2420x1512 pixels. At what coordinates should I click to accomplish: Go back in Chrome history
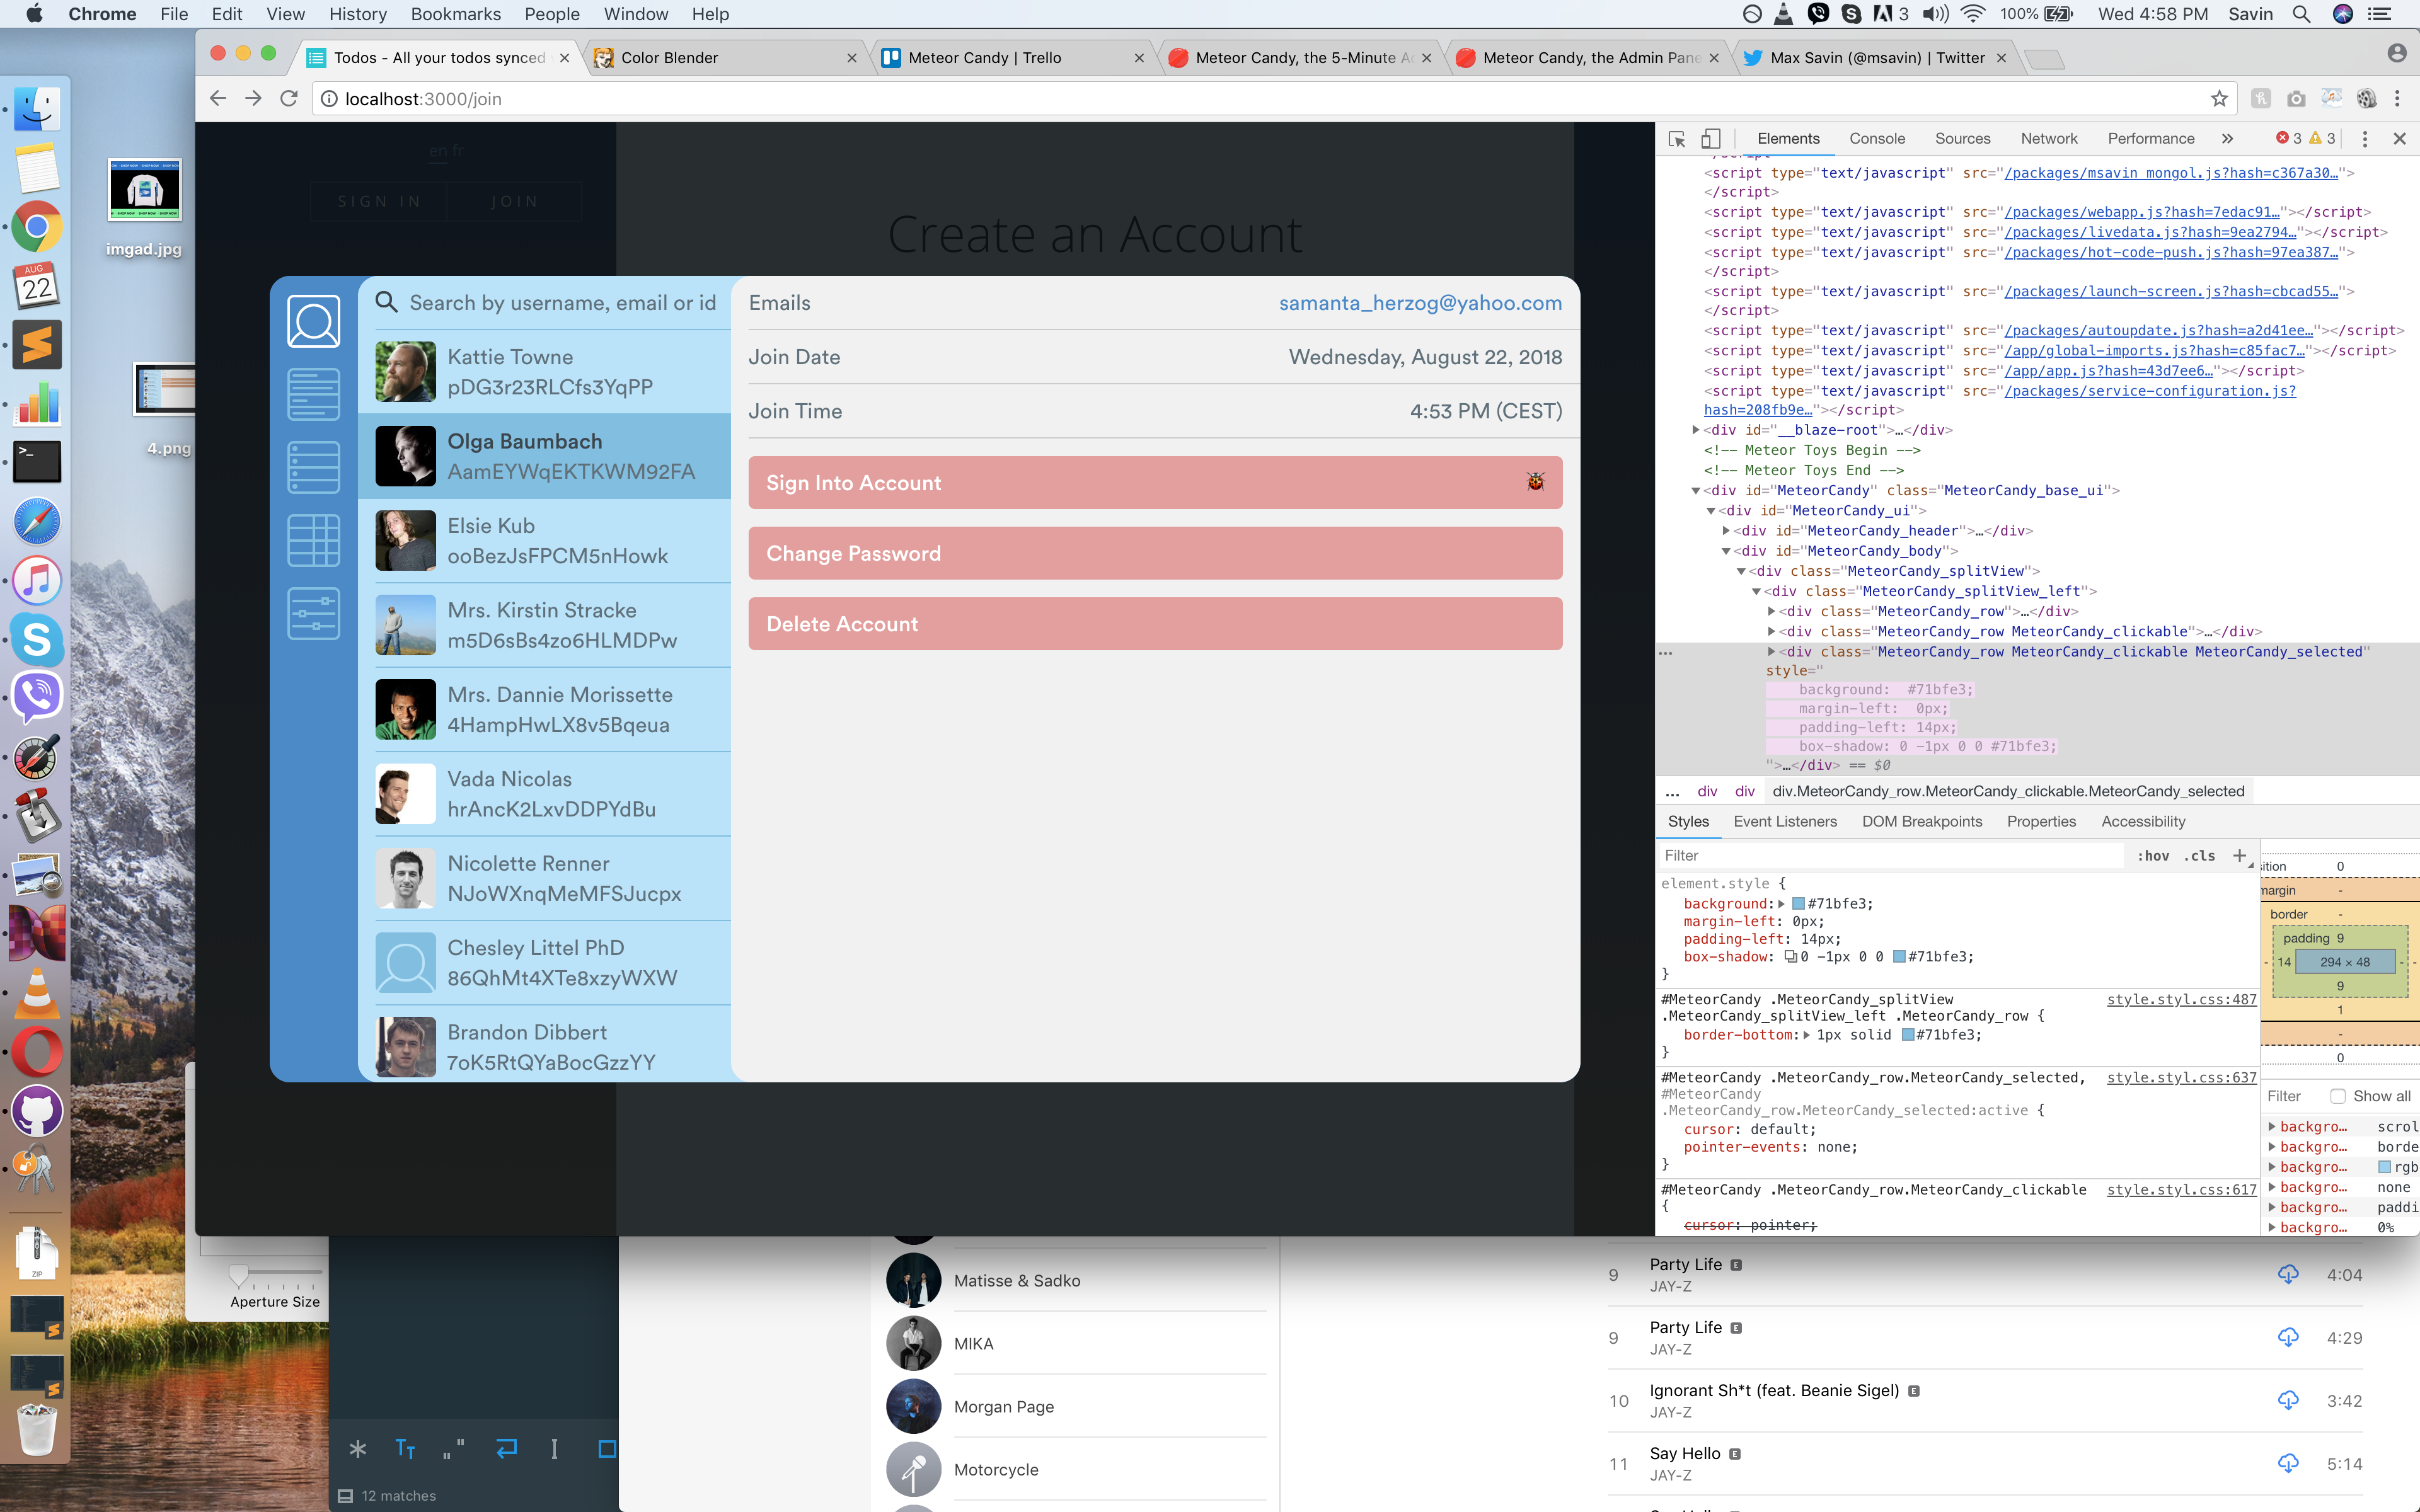point(218,98)
